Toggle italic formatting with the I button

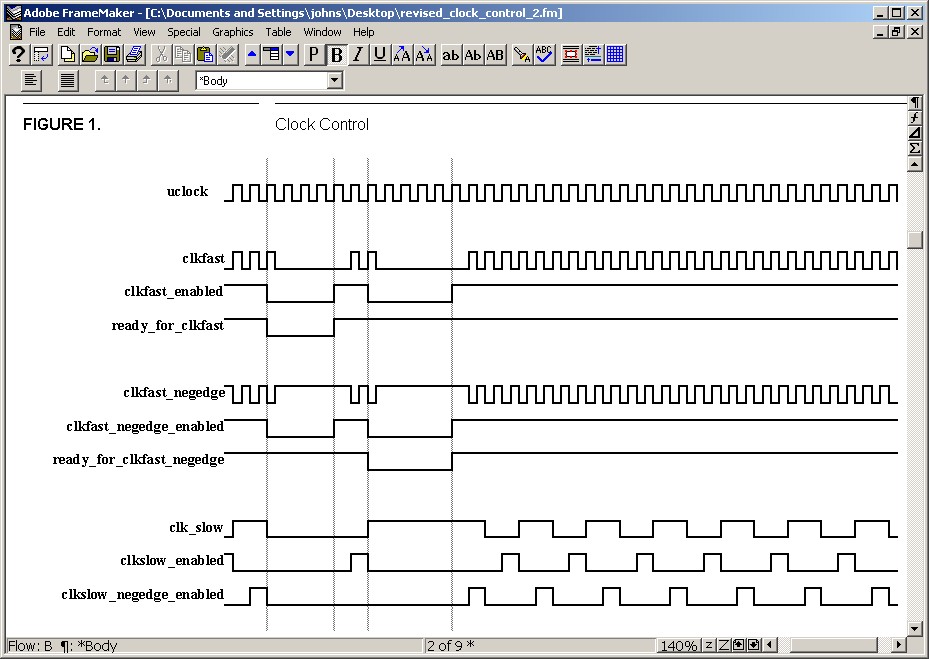358,55
